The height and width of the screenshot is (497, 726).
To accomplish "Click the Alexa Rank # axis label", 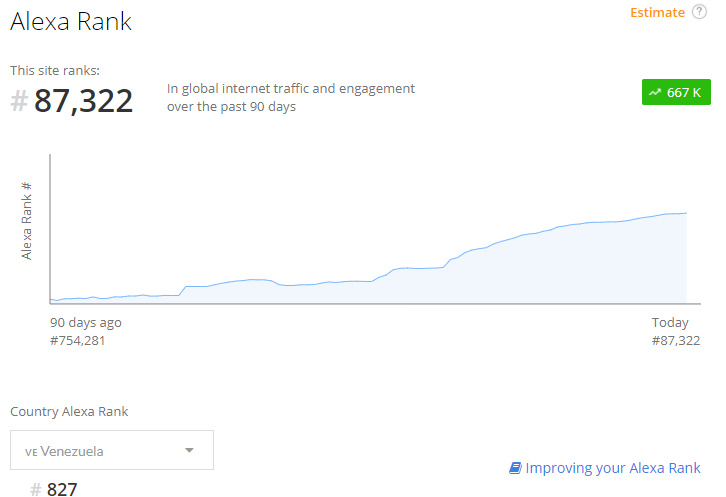I will click(26, 221).
